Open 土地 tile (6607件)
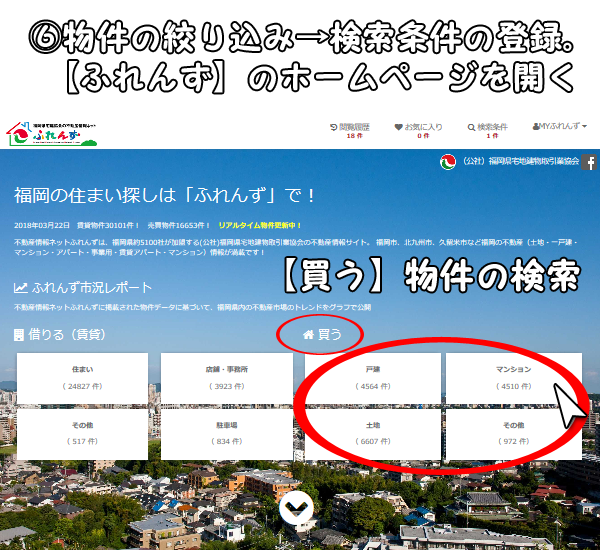 click(373, 434)
